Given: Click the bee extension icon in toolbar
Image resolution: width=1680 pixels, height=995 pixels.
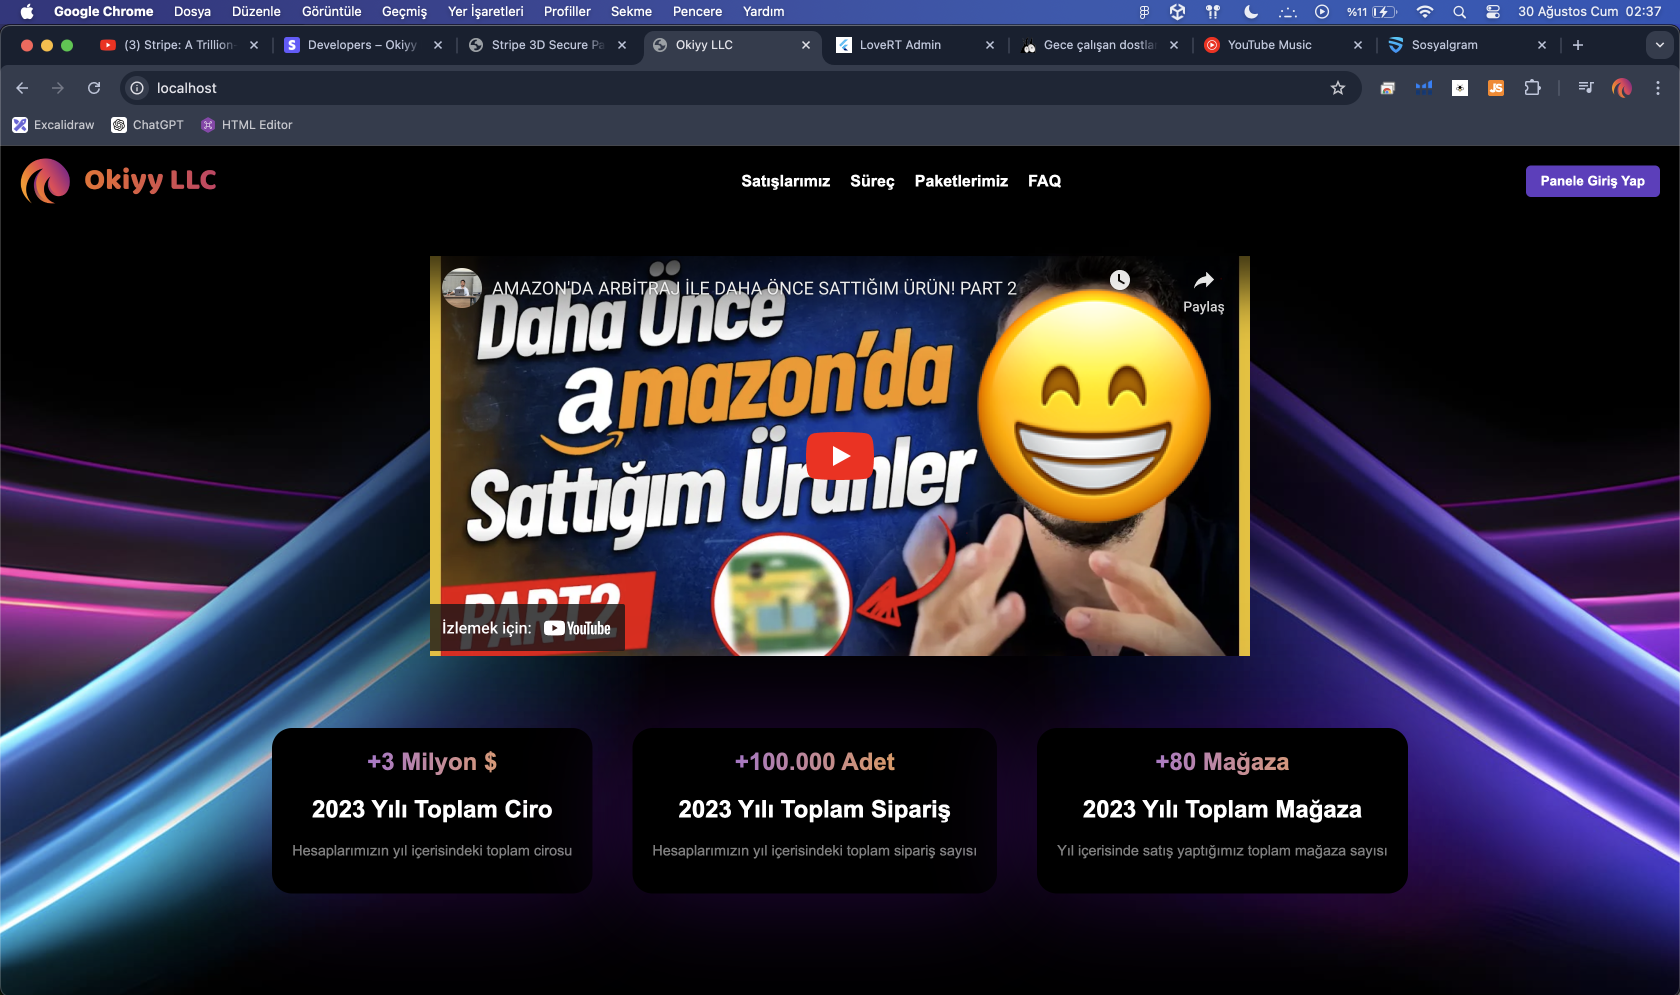Looking at the screenshot, I should 1460,88.
